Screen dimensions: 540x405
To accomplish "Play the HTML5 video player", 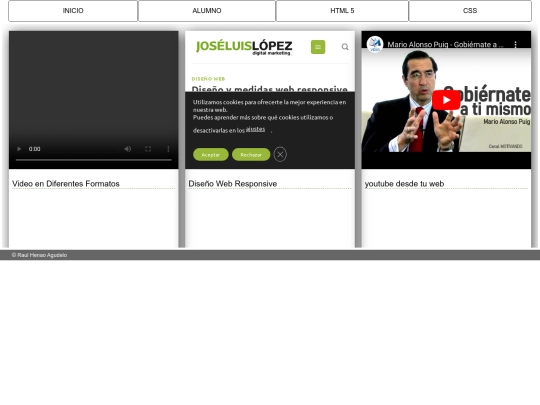I will click(x=19, y=149).
